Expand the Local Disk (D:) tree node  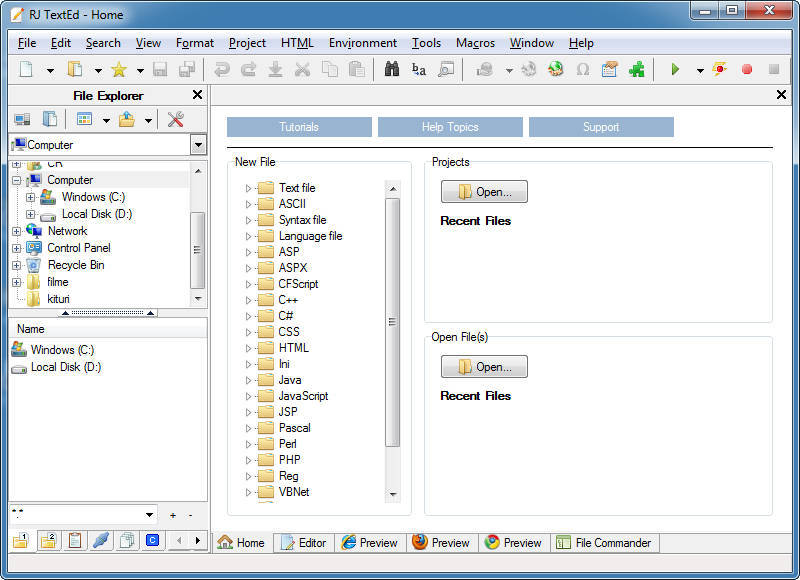(30, 214)
